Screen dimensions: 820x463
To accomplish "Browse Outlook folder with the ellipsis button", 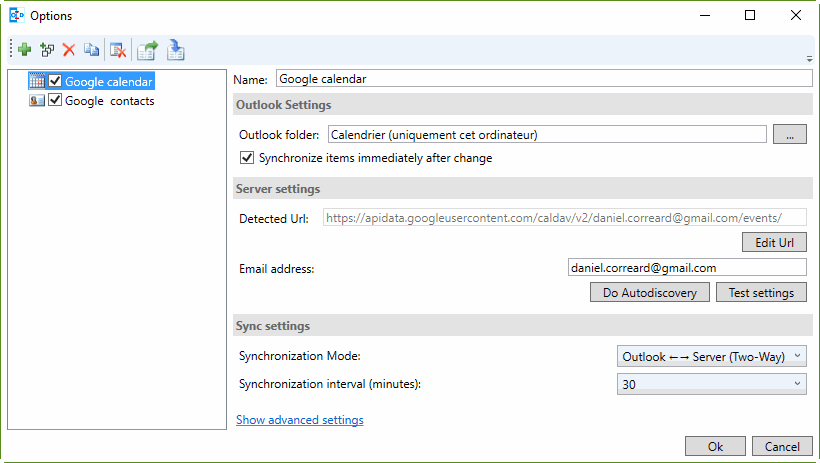I will [789, 135].
